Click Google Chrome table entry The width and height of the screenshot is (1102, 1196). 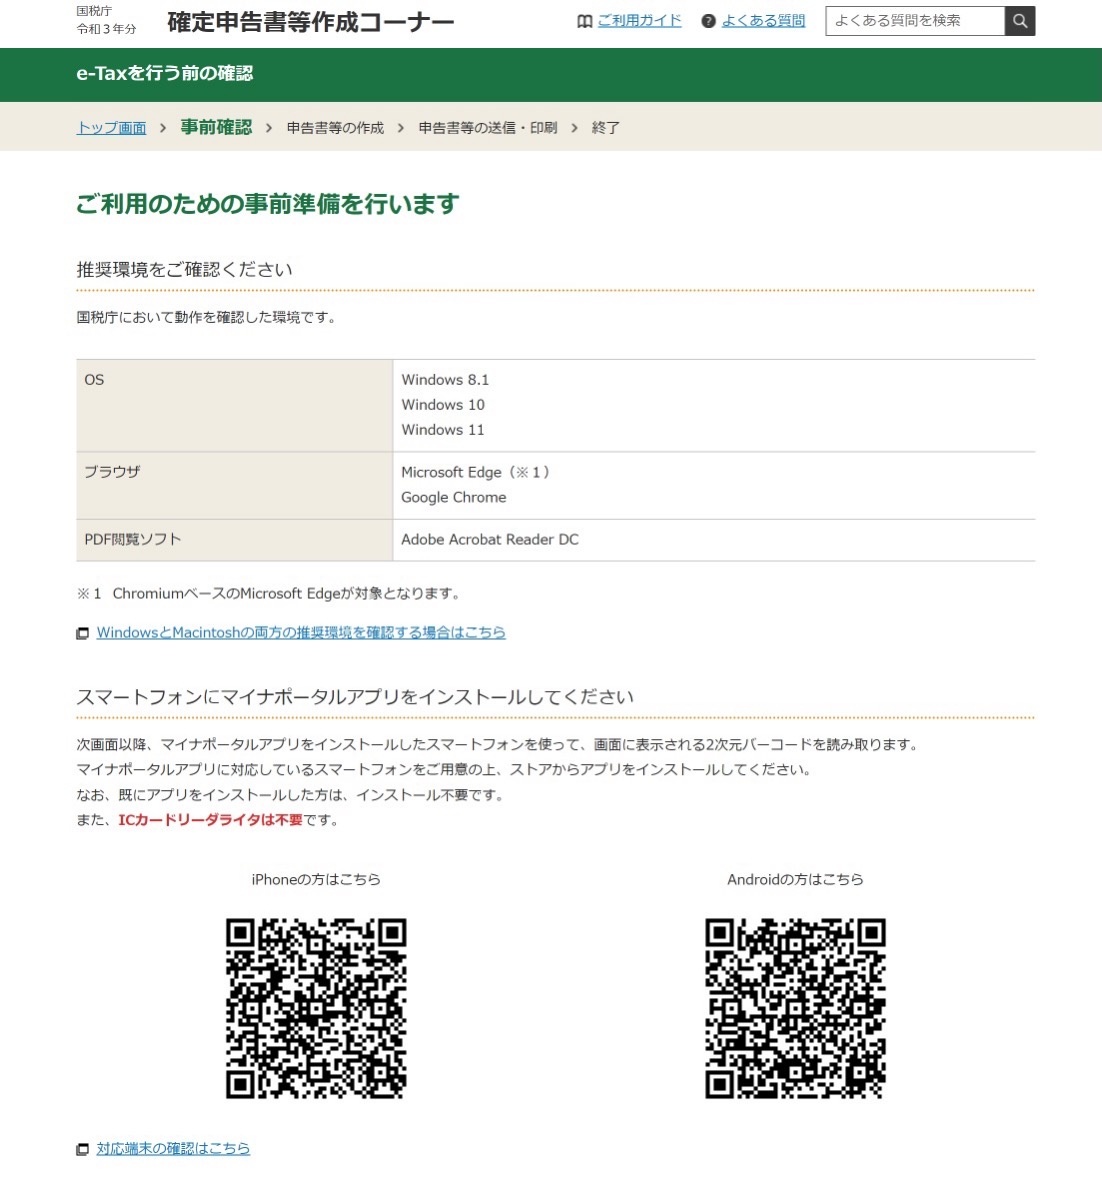tap(454, 497)
